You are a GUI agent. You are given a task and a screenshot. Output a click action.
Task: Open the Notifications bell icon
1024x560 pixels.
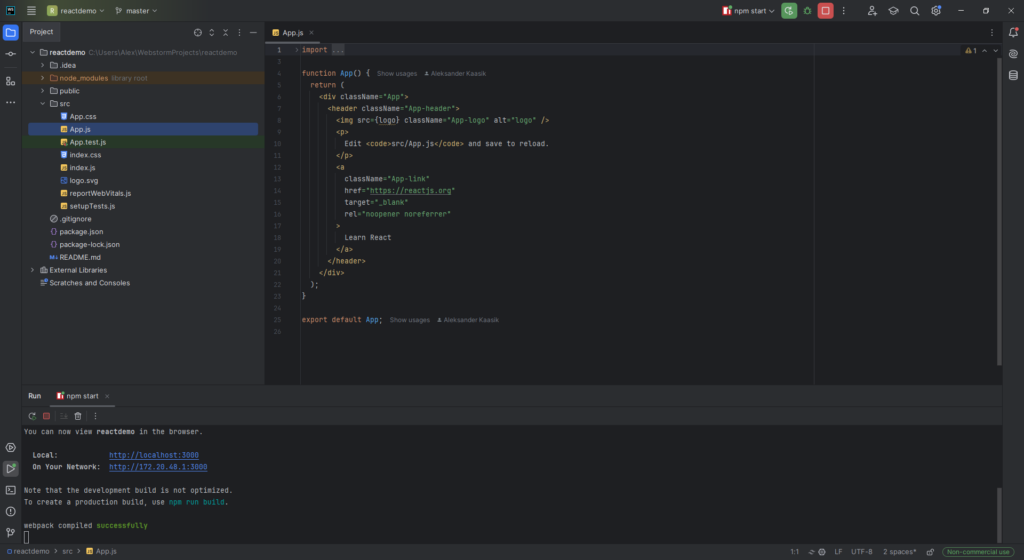(1013, 32)
